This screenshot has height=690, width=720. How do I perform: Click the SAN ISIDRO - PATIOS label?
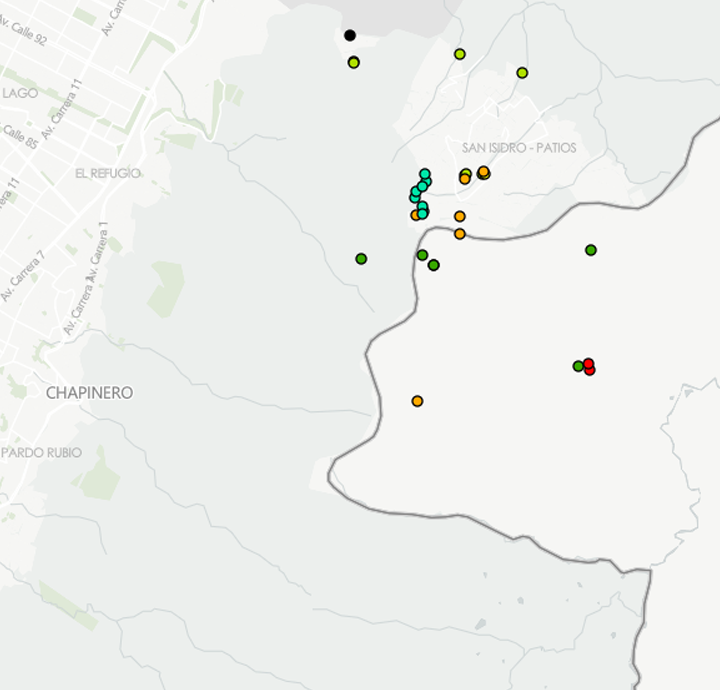tap(519, 148)
